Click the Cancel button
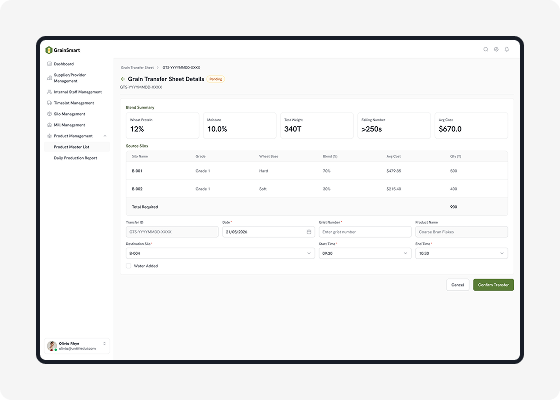The width and height of the screenshot is (560, 400). pyautogui.click(x=458, y=285)
